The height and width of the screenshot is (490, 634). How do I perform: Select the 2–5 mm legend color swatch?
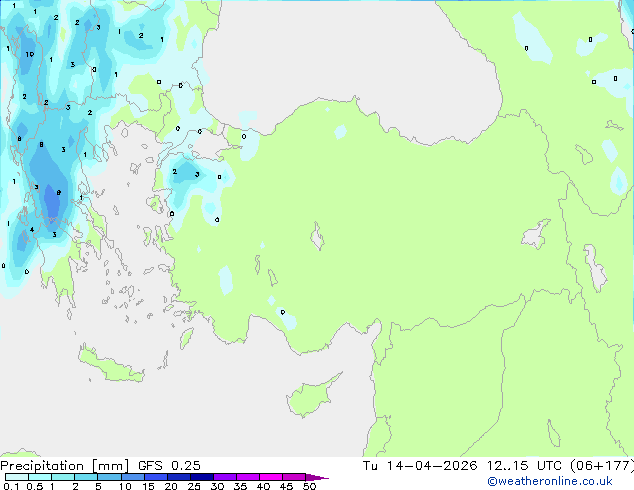(86, 477)
